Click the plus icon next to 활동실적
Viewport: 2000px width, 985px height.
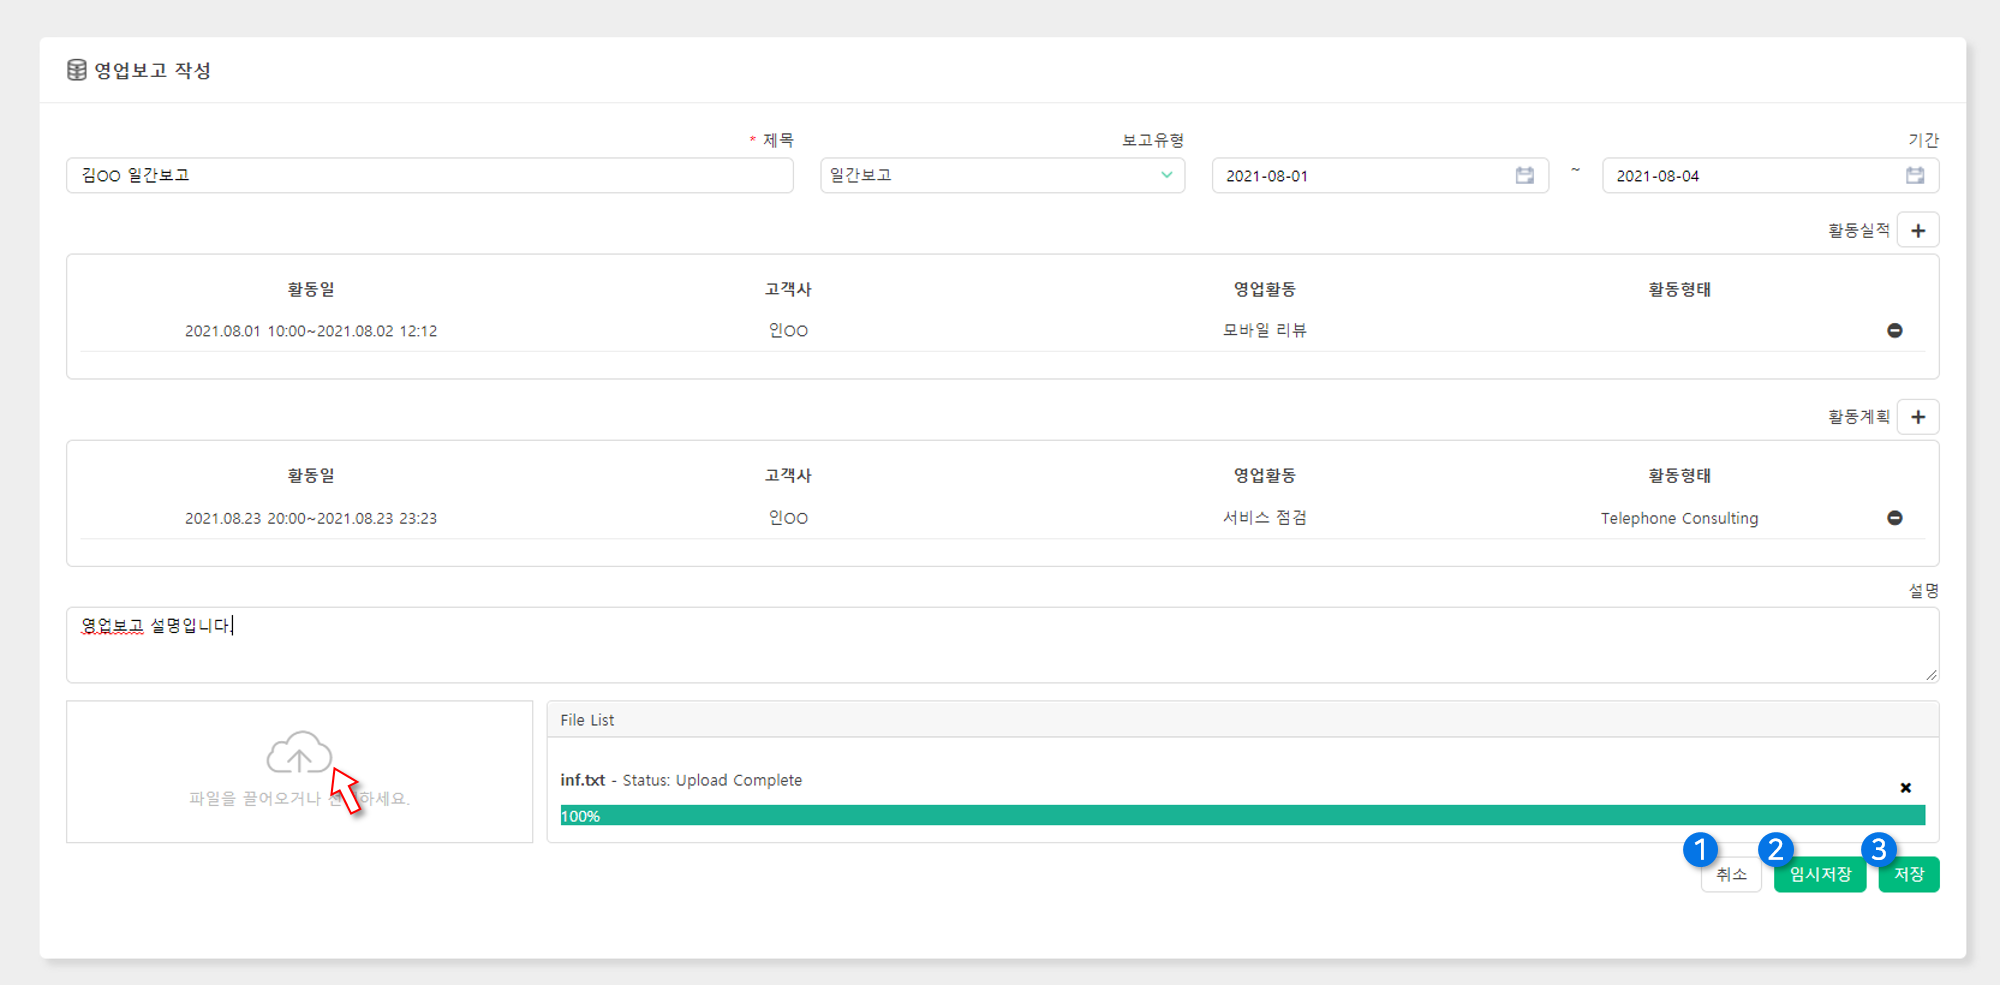tap(1917, 231)
